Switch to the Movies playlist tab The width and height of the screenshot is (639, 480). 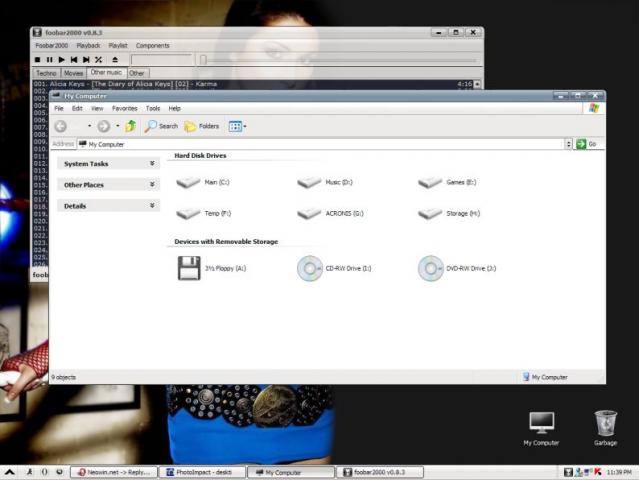click(73, 73)
